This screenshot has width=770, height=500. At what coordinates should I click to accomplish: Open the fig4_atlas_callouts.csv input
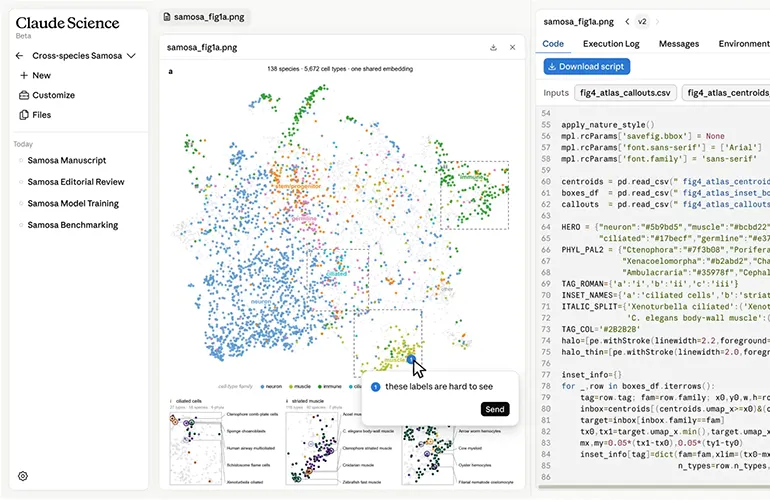coord(625,93)
